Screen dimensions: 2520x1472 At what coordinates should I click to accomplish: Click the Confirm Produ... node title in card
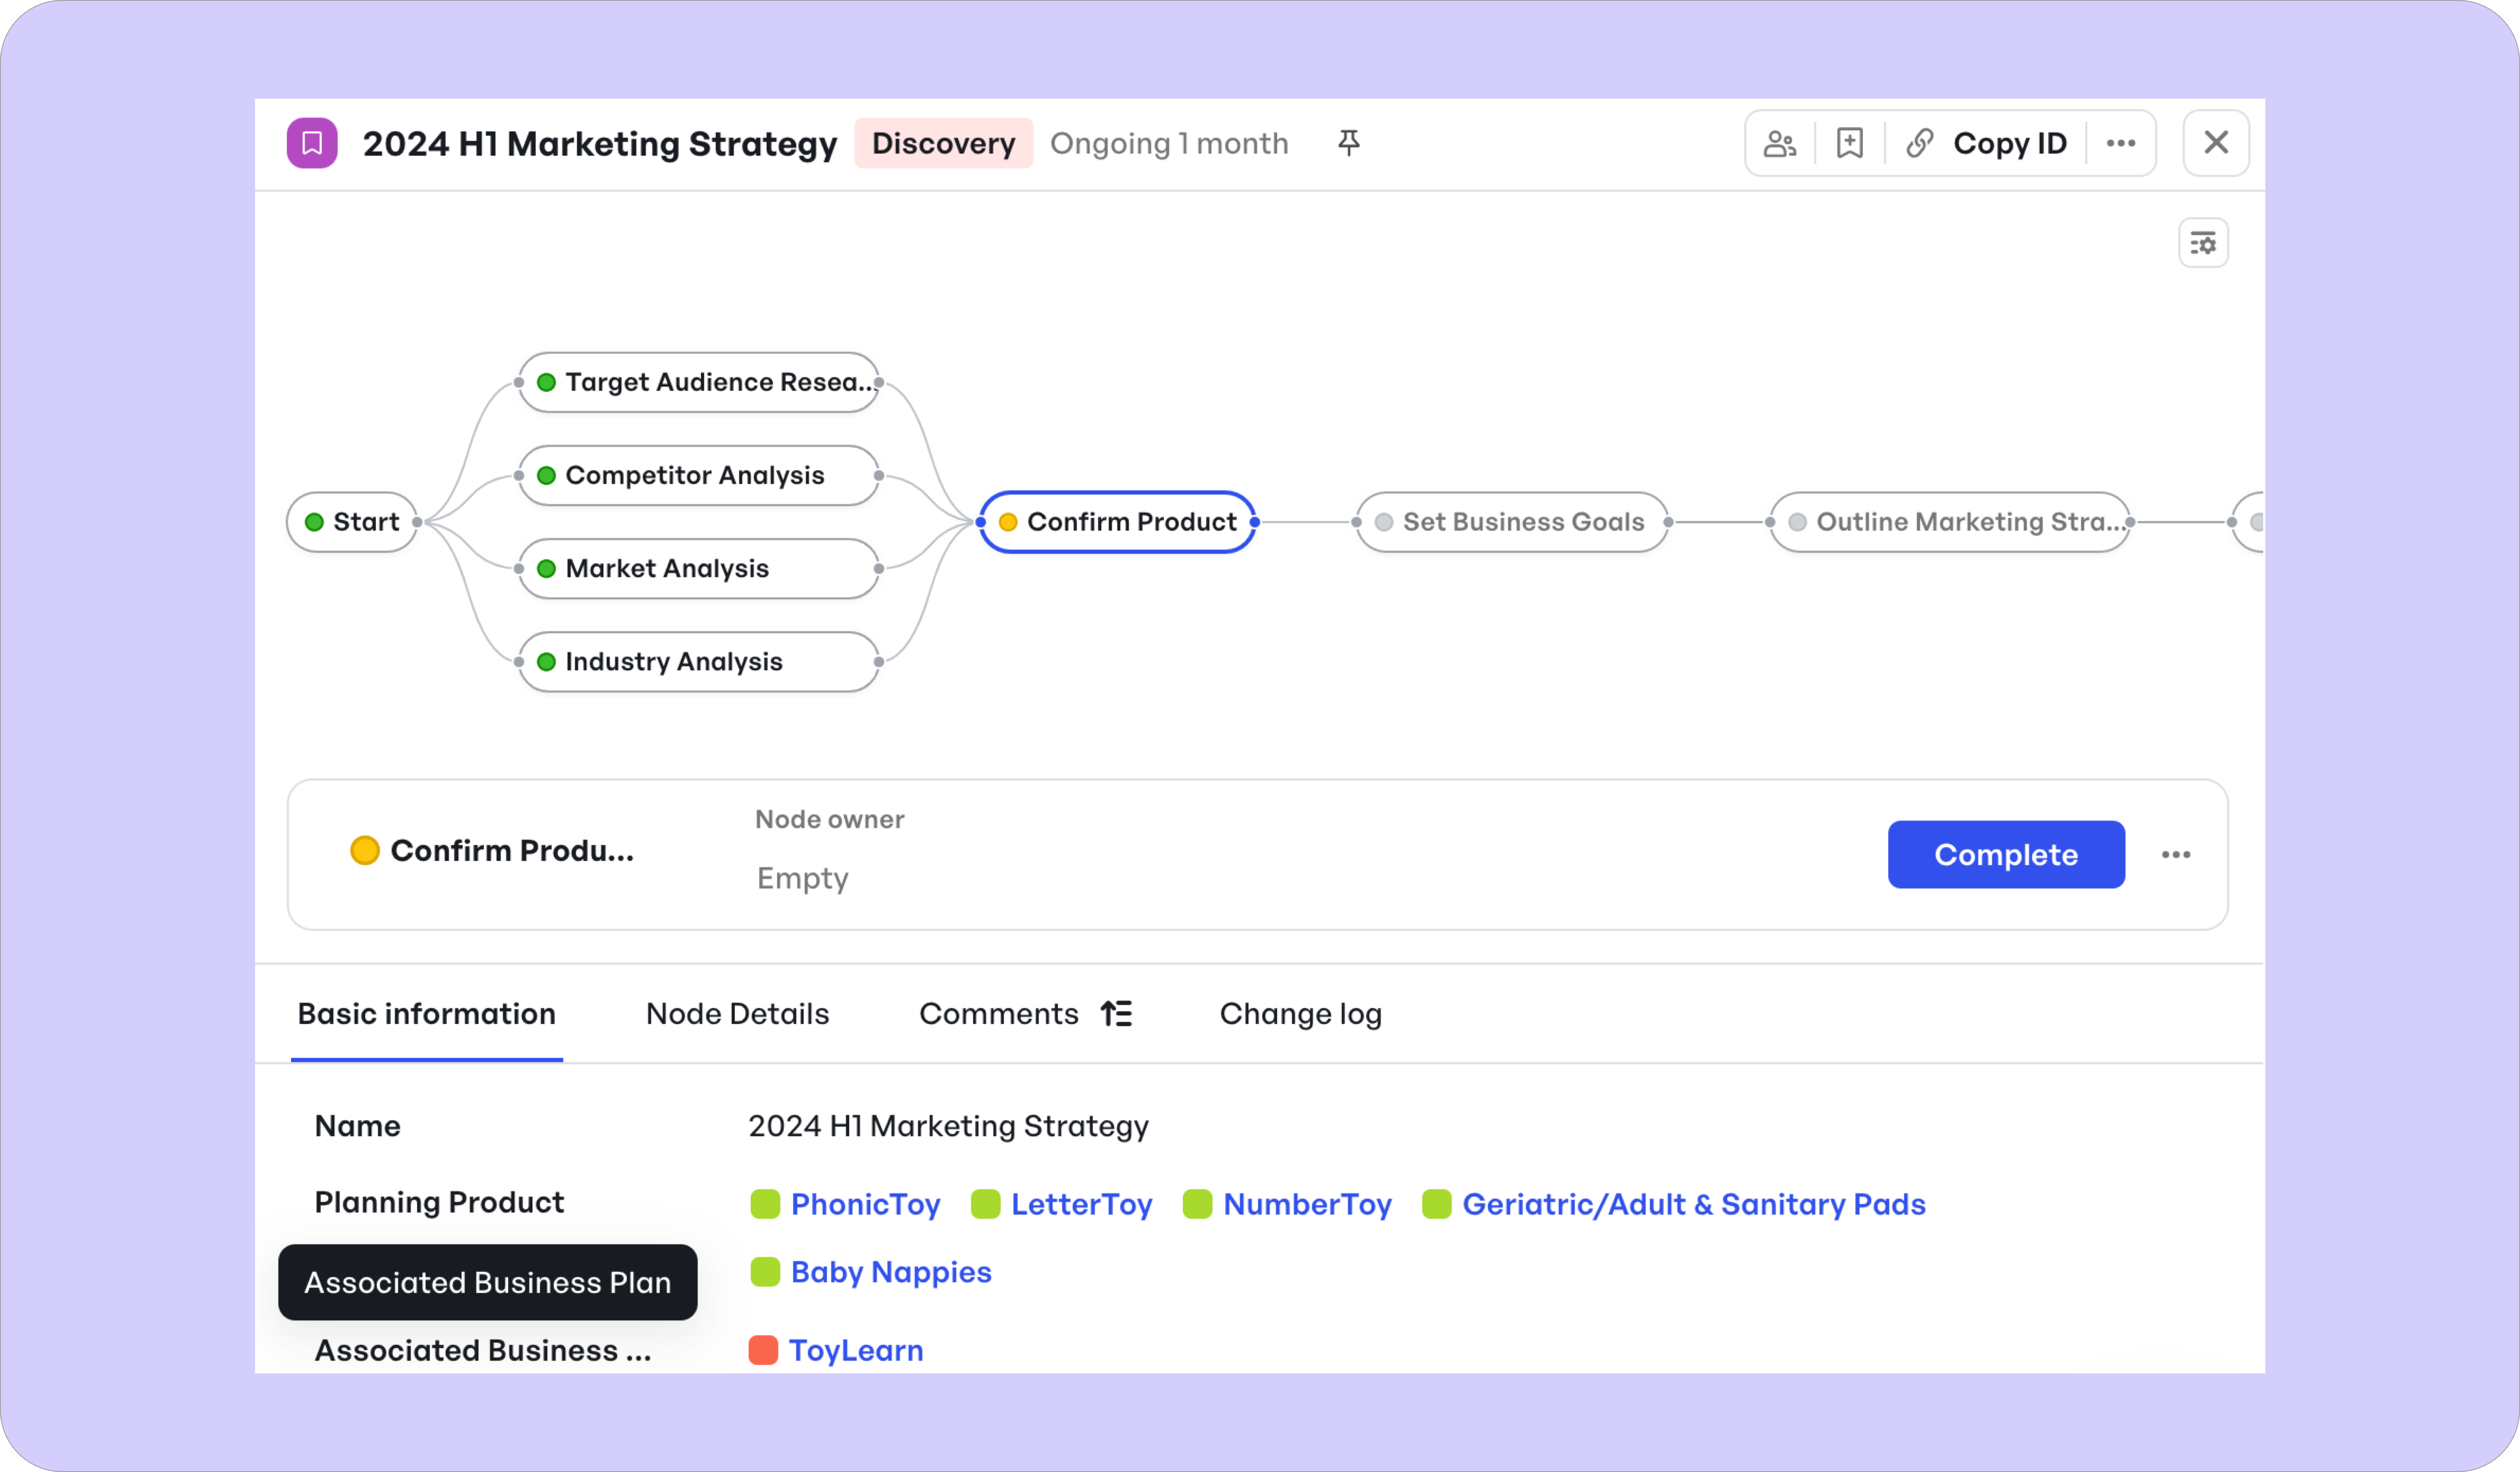click(512, 850)
